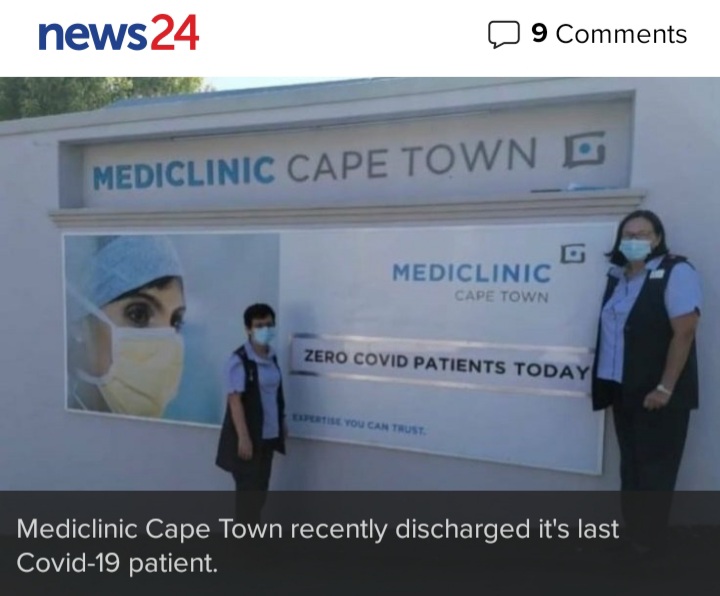The width and height of the screenshot is (720, 596).
Task: Click the caption about last Covid-19 patient
Action: (x=318, y=545)
